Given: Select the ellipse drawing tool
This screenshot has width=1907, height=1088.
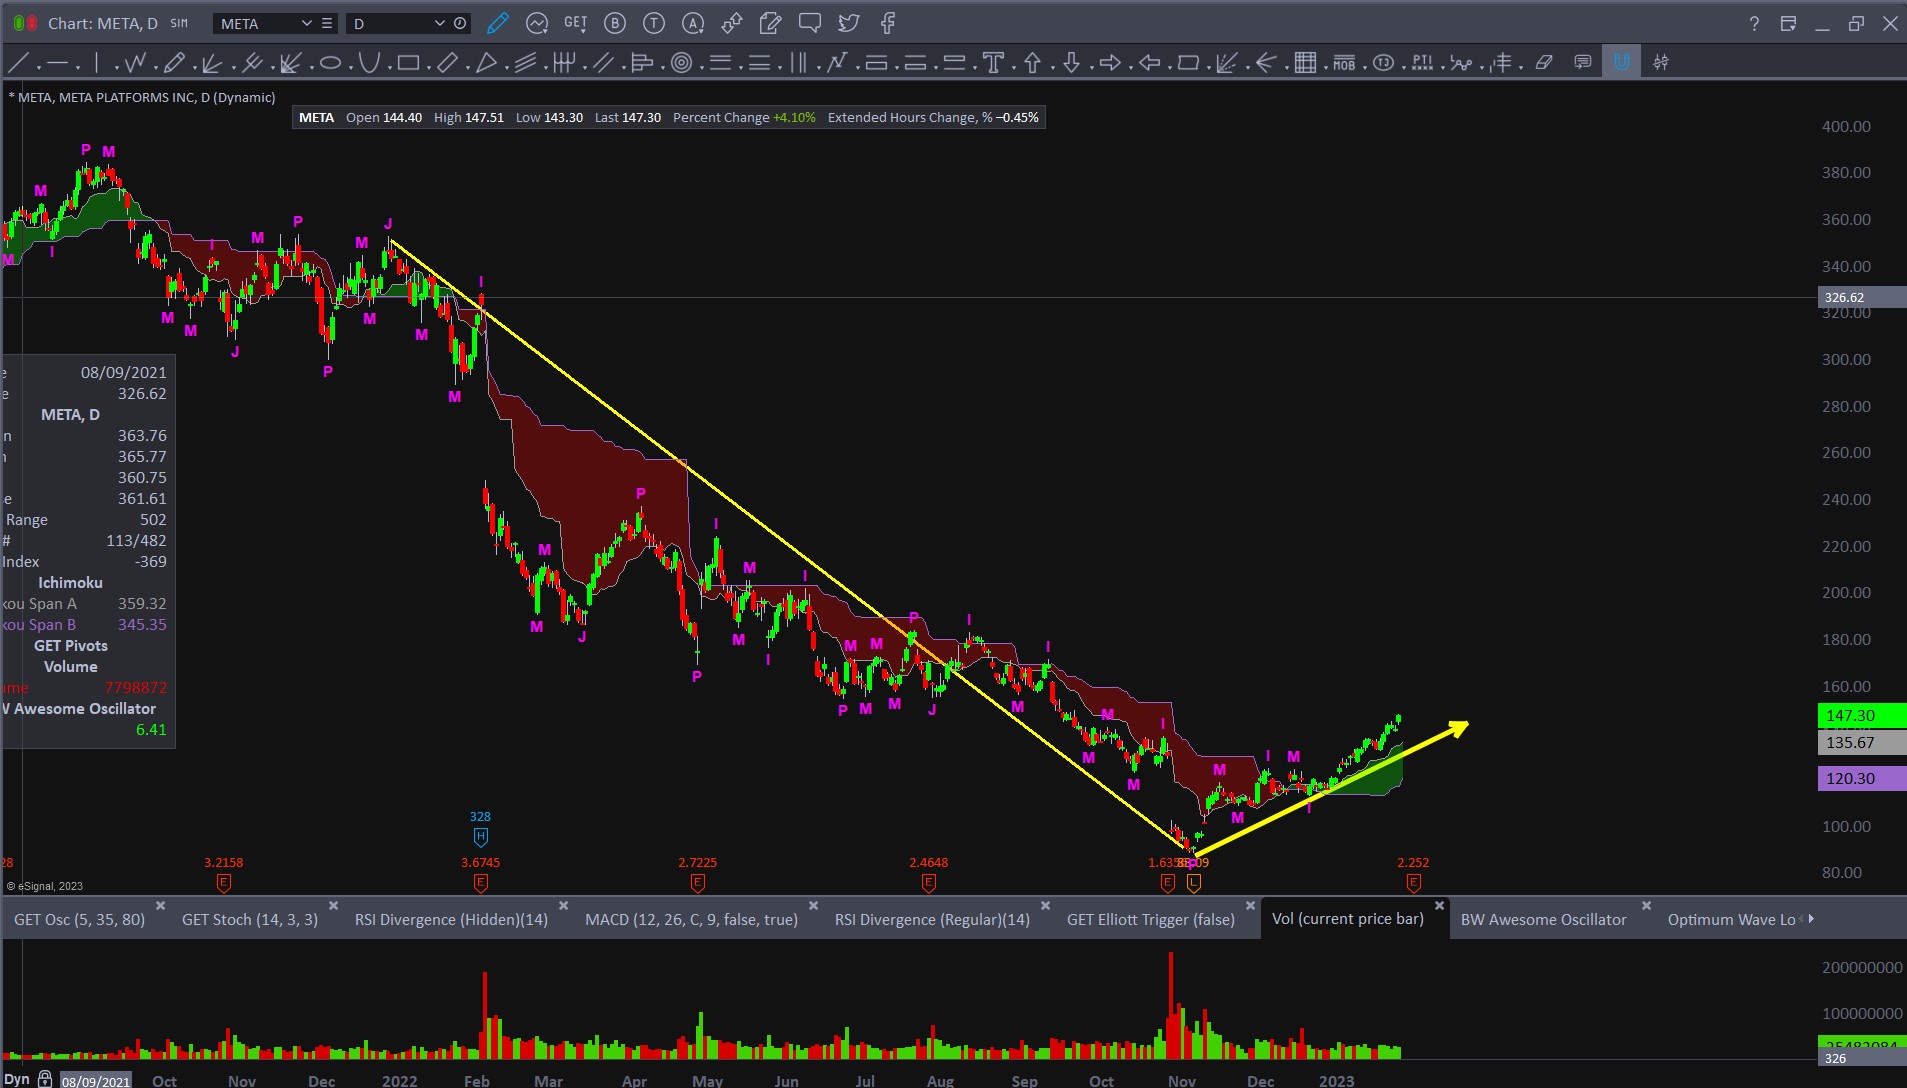Looking at the screenshot, I should coord(330,63).
